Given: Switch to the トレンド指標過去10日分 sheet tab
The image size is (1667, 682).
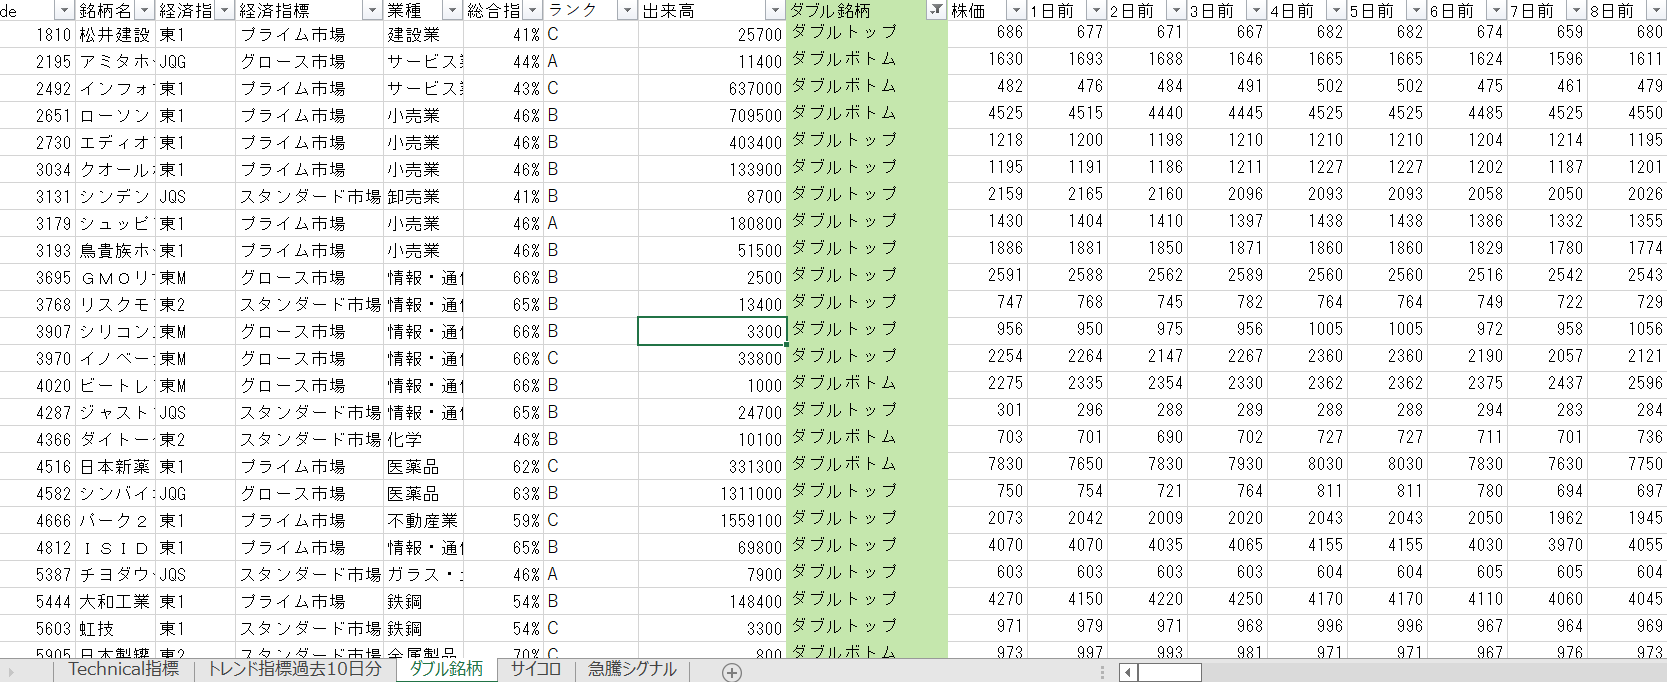Looking at the screenshot, I should point(295,669).
